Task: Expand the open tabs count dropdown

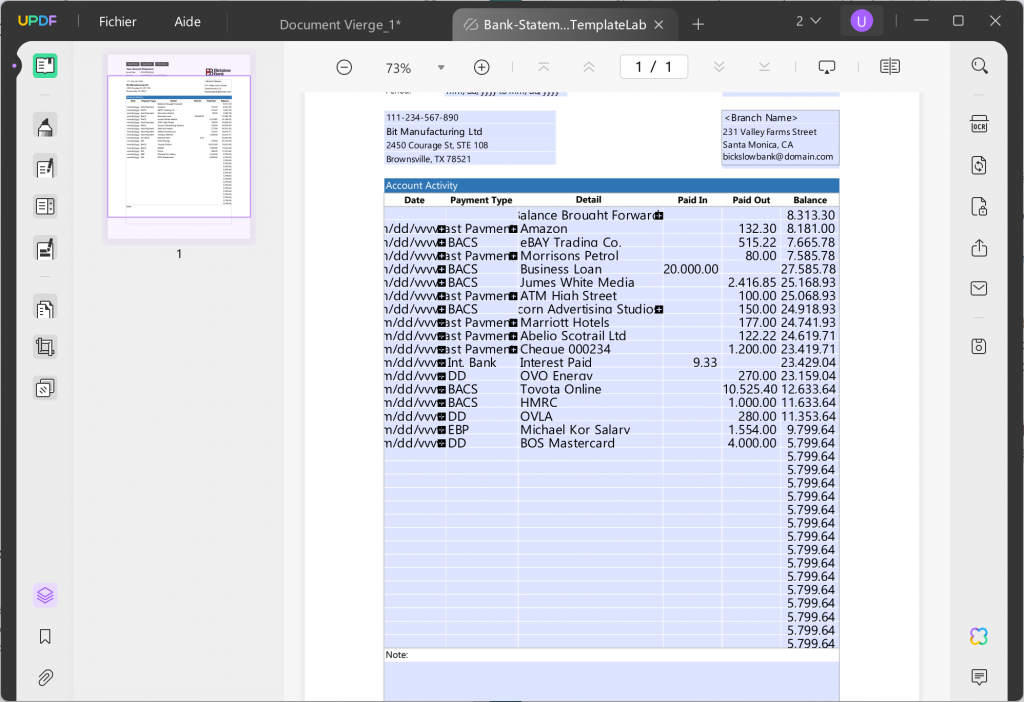Action: (808, 21)
